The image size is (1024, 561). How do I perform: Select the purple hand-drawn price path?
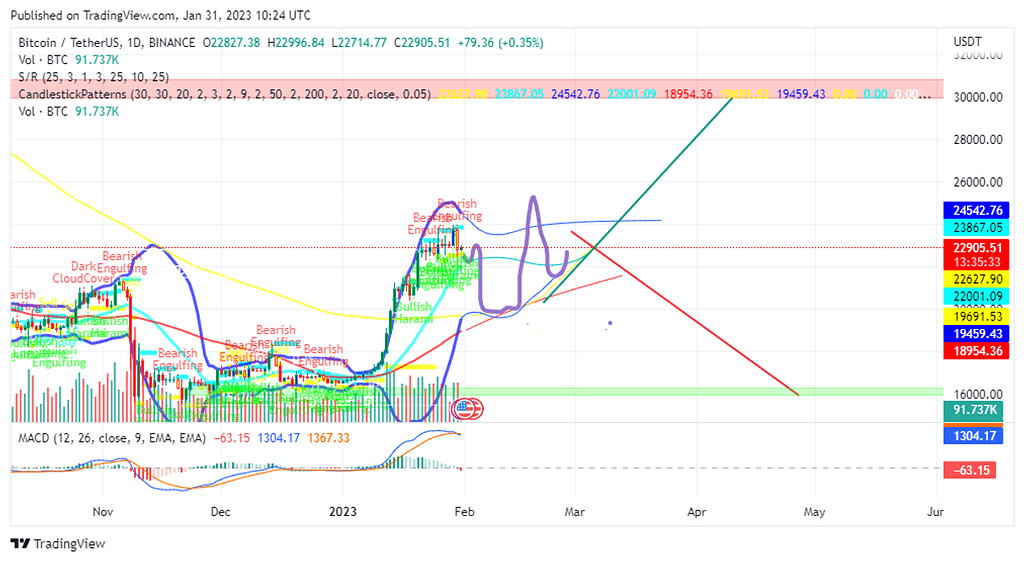[x=534, y=215]
